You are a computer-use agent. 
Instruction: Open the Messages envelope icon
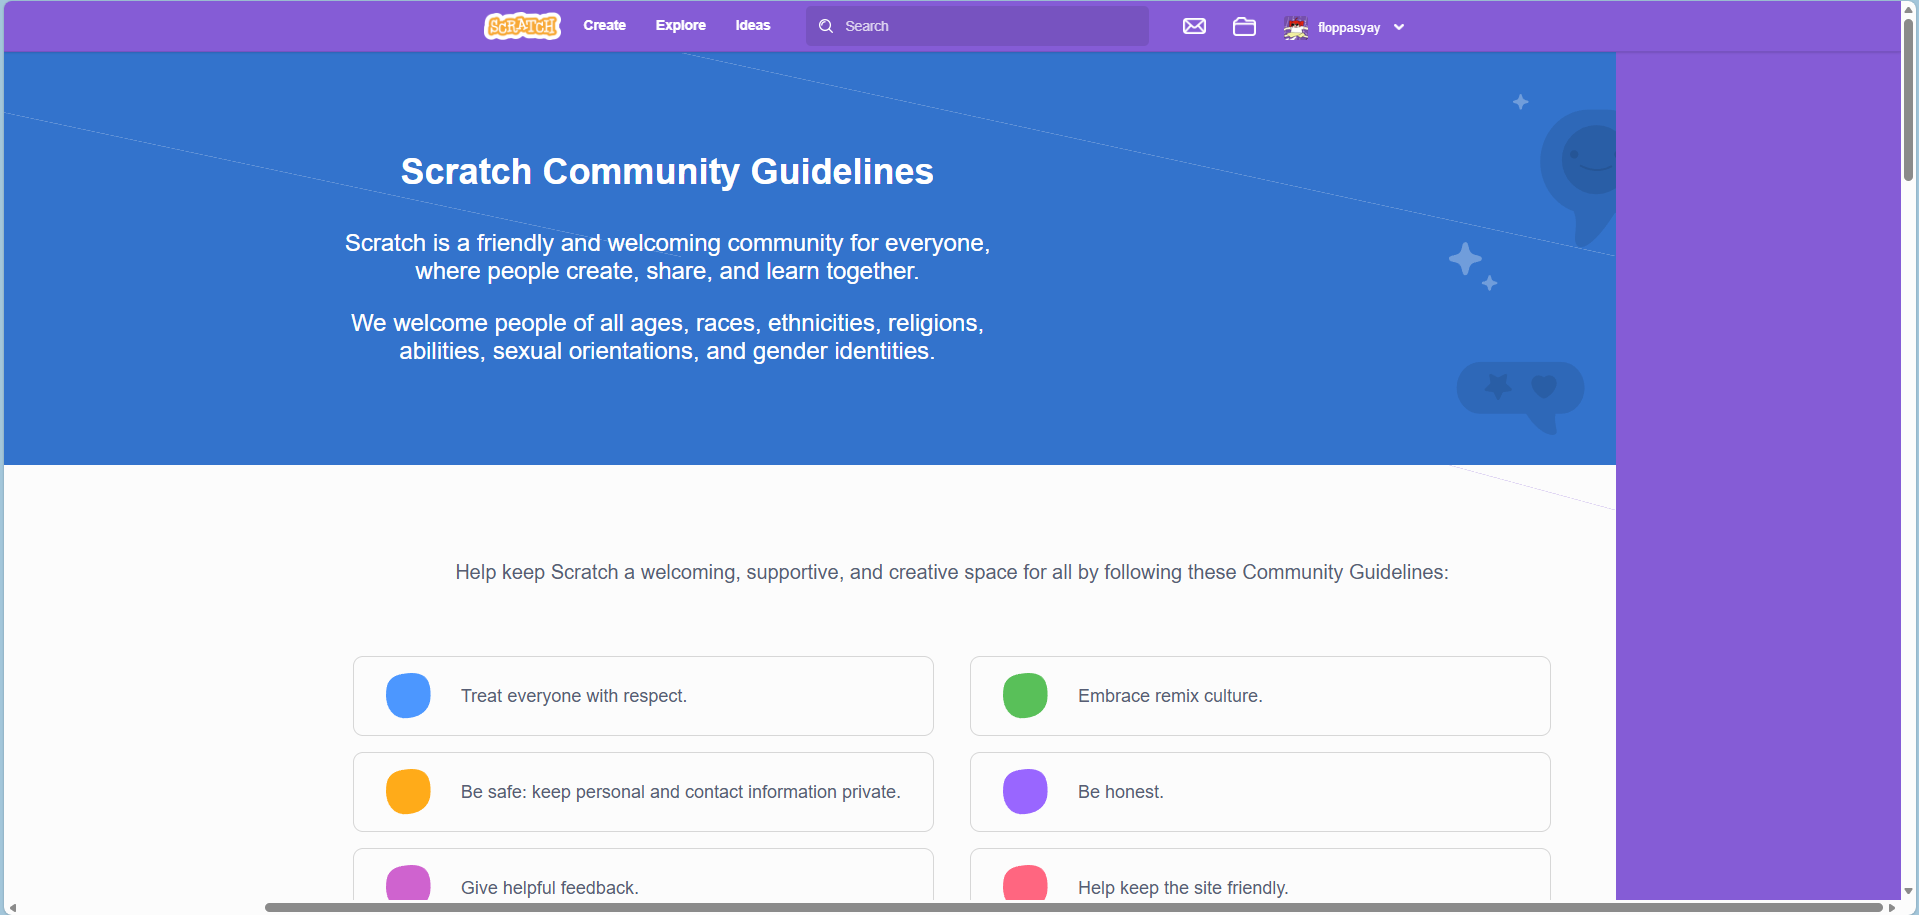pos(1194,26)
